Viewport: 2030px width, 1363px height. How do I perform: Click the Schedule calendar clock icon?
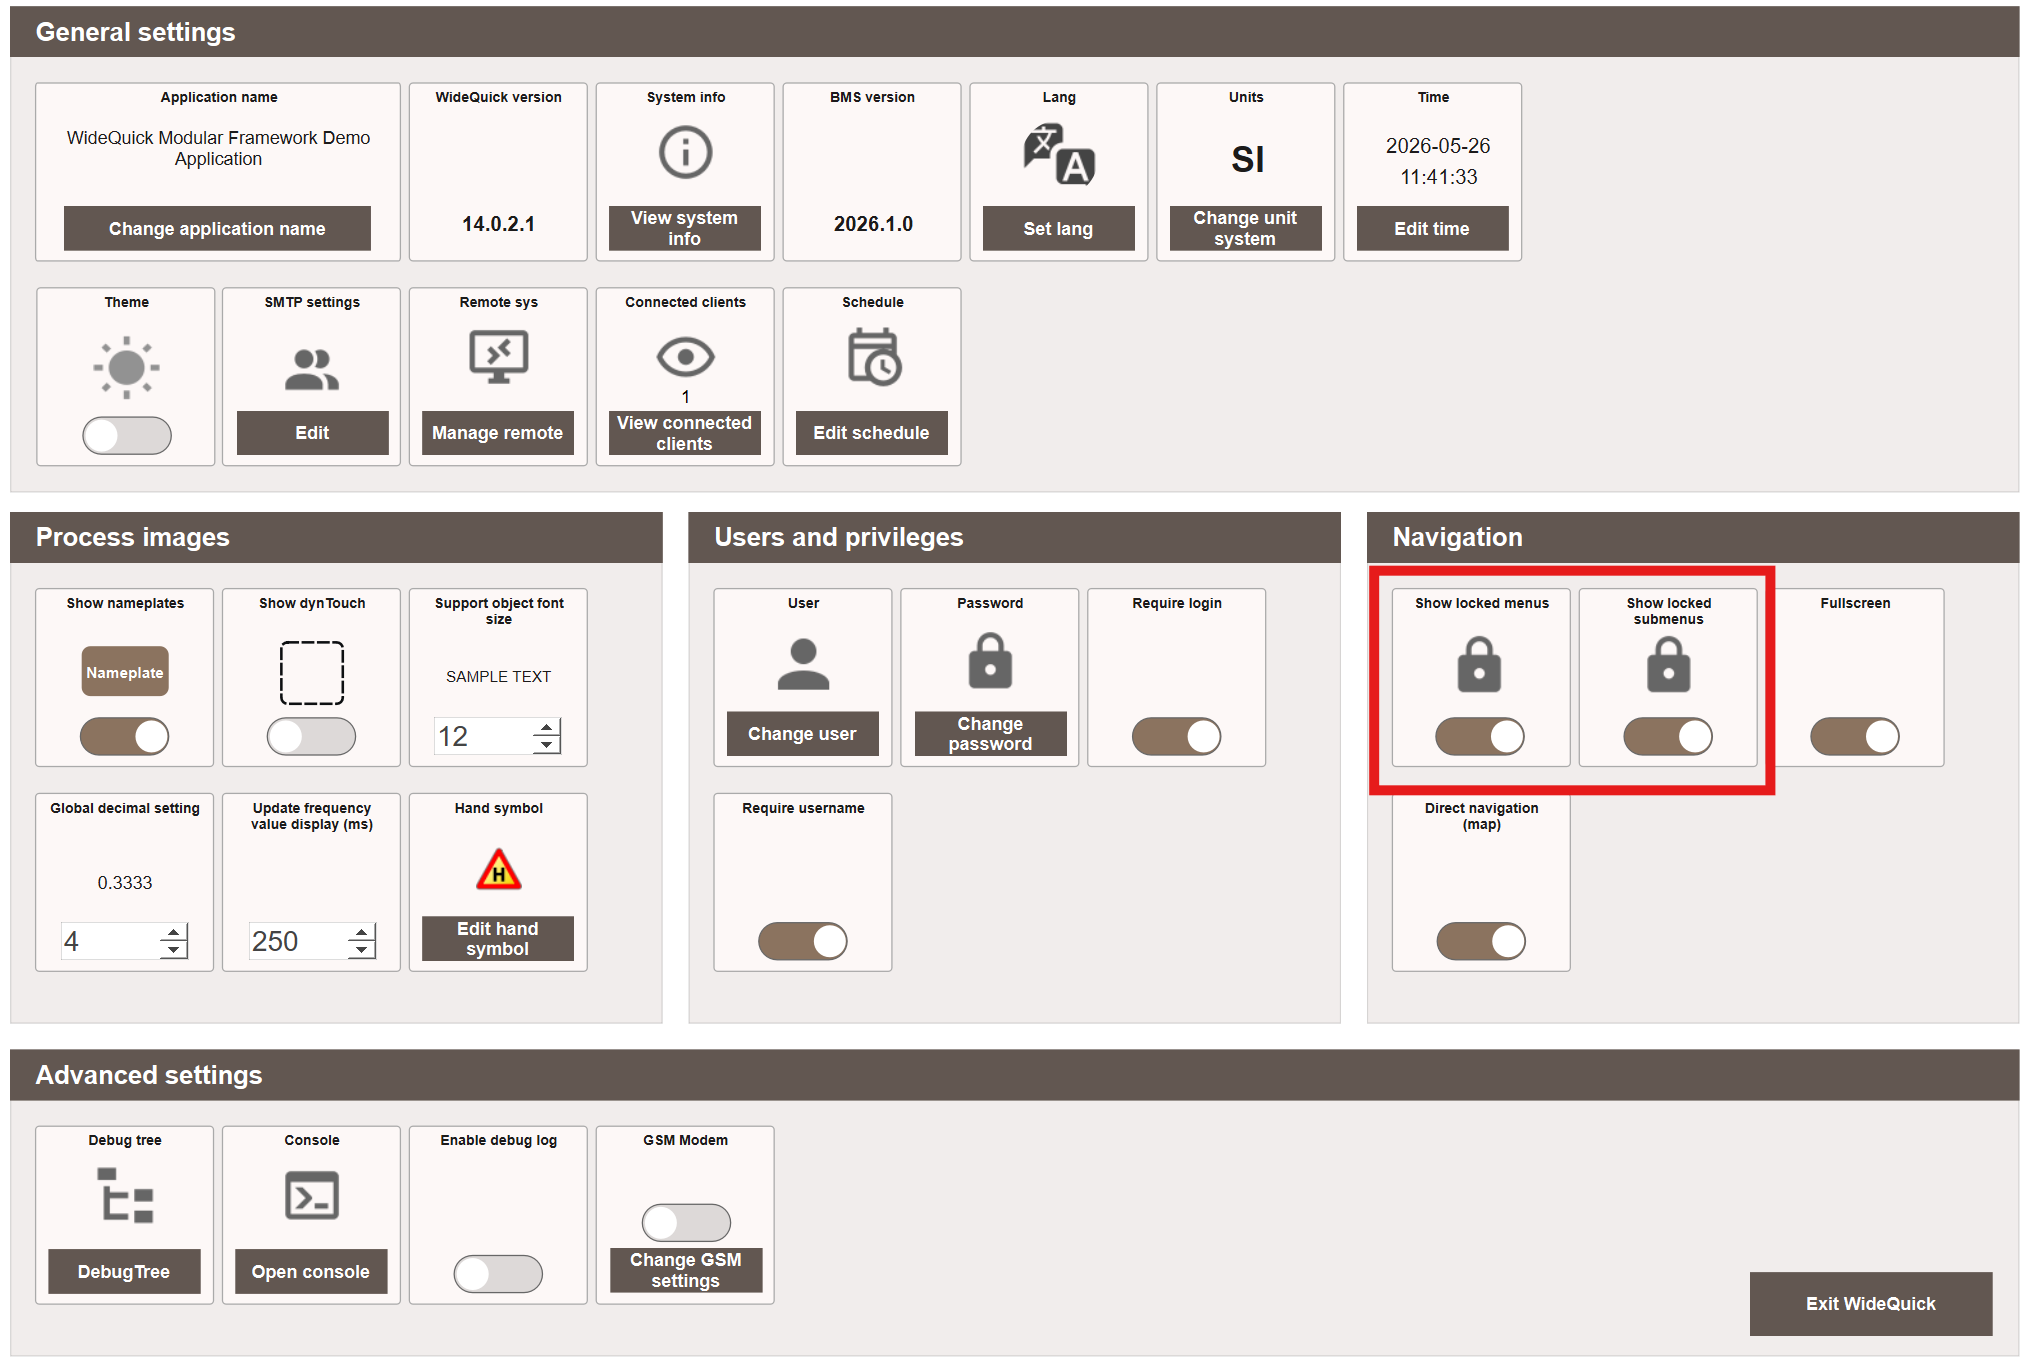[874, 358]
